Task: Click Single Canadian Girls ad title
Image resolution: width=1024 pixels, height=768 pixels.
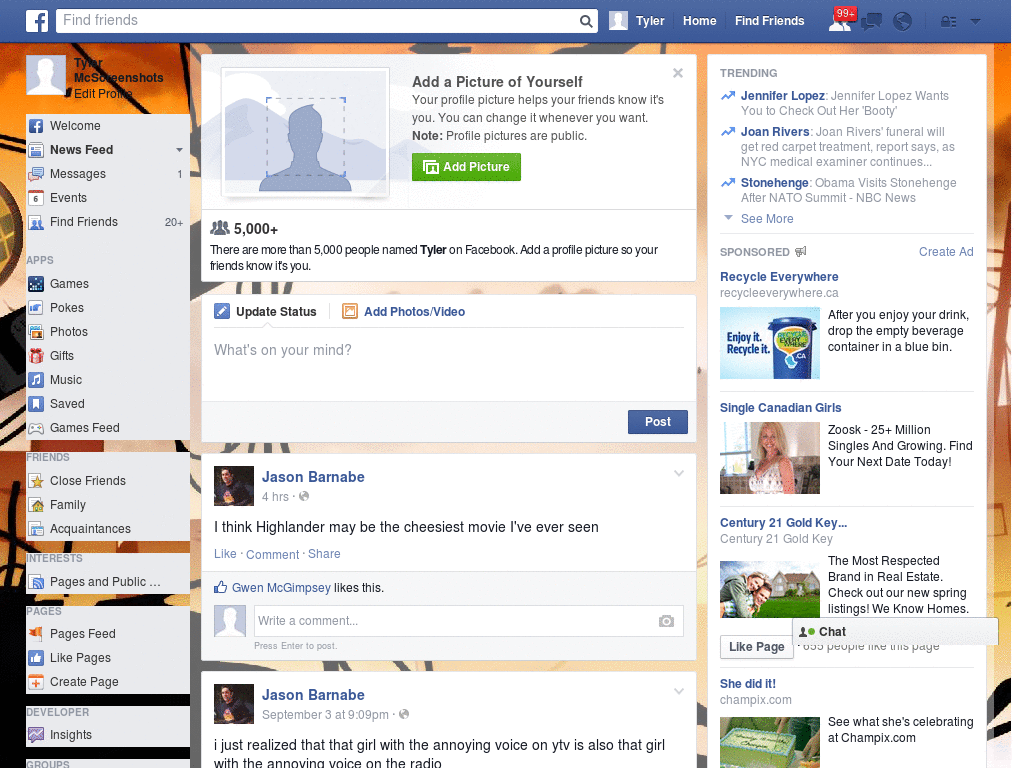Action: pos(780,408)
